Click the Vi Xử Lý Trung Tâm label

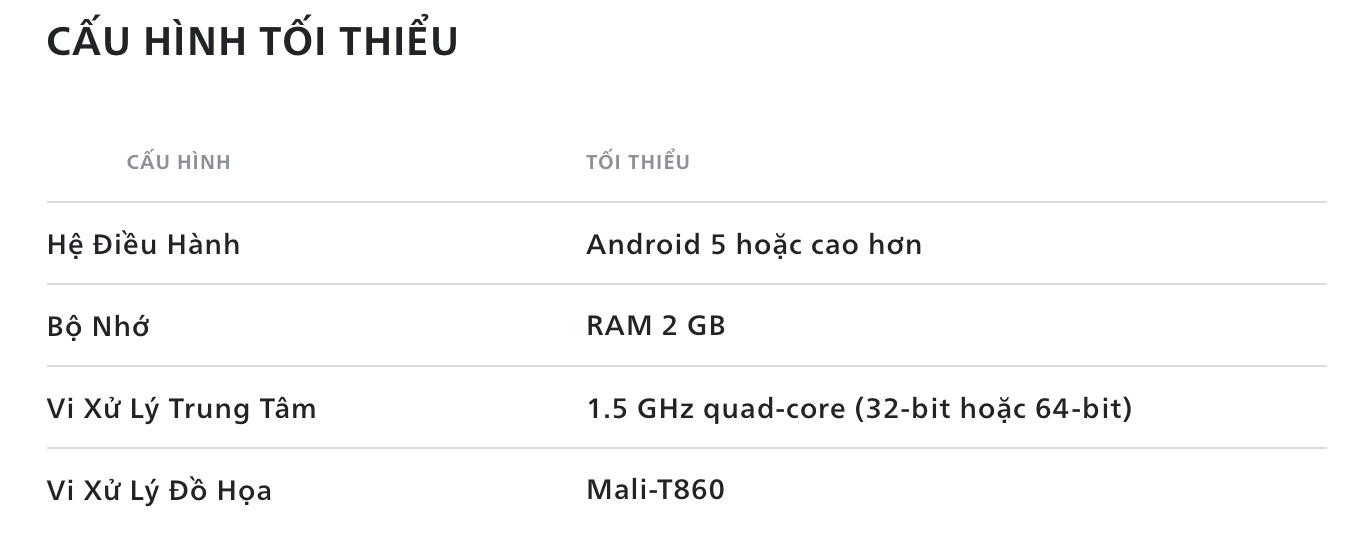coord(182,408)
